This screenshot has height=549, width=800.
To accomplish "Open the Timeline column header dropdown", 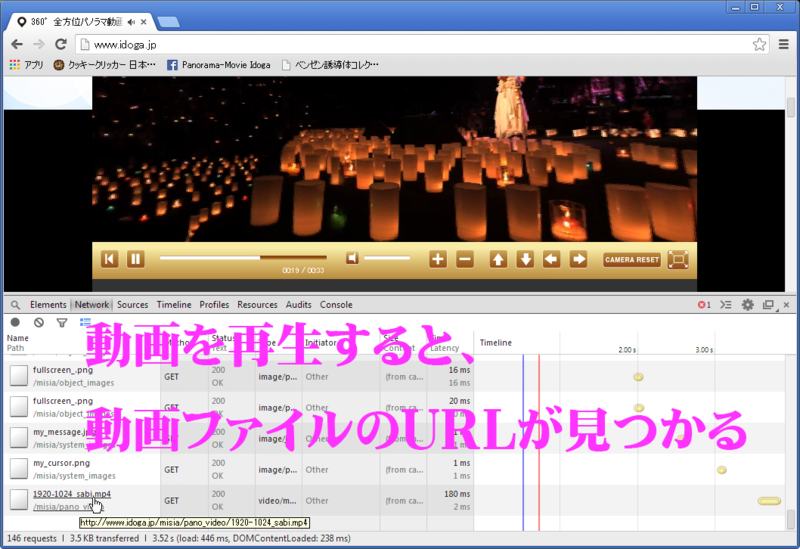I will 495,342.
